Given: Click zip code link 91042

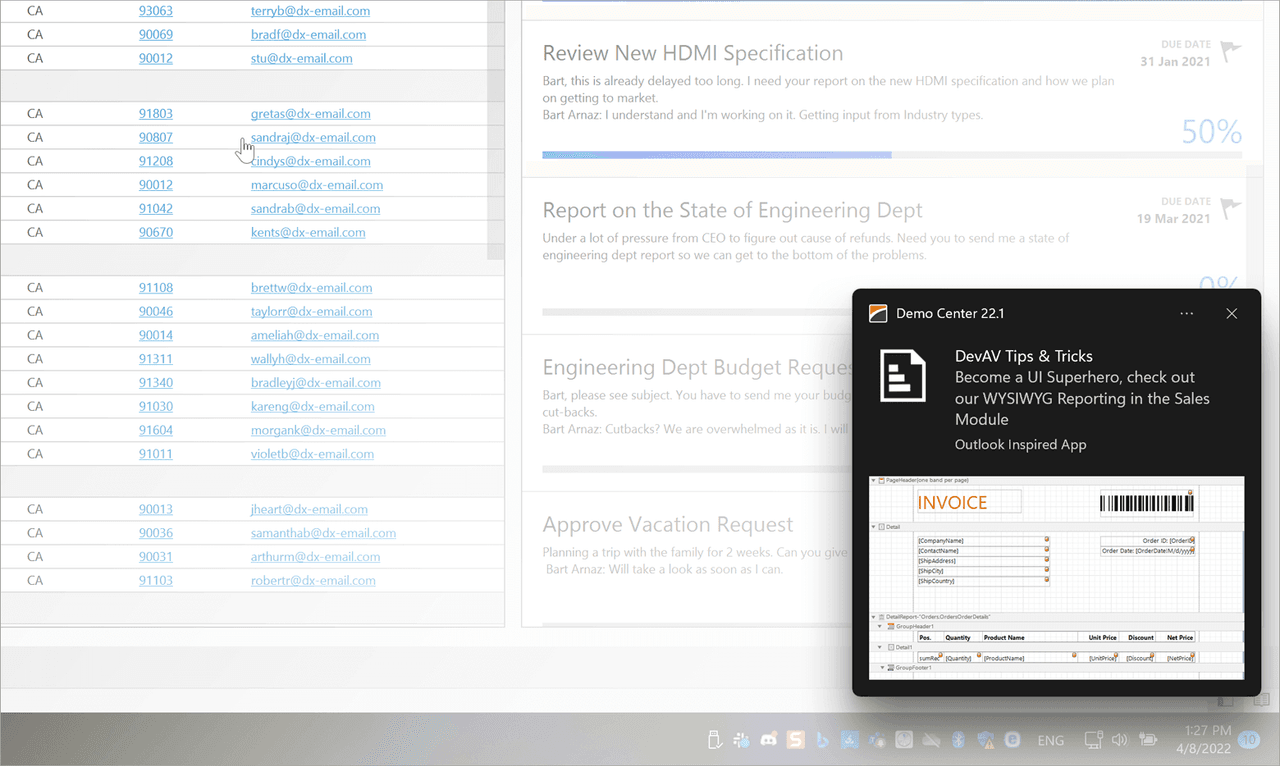Looking at the screenshot, I should coord(156,208).
